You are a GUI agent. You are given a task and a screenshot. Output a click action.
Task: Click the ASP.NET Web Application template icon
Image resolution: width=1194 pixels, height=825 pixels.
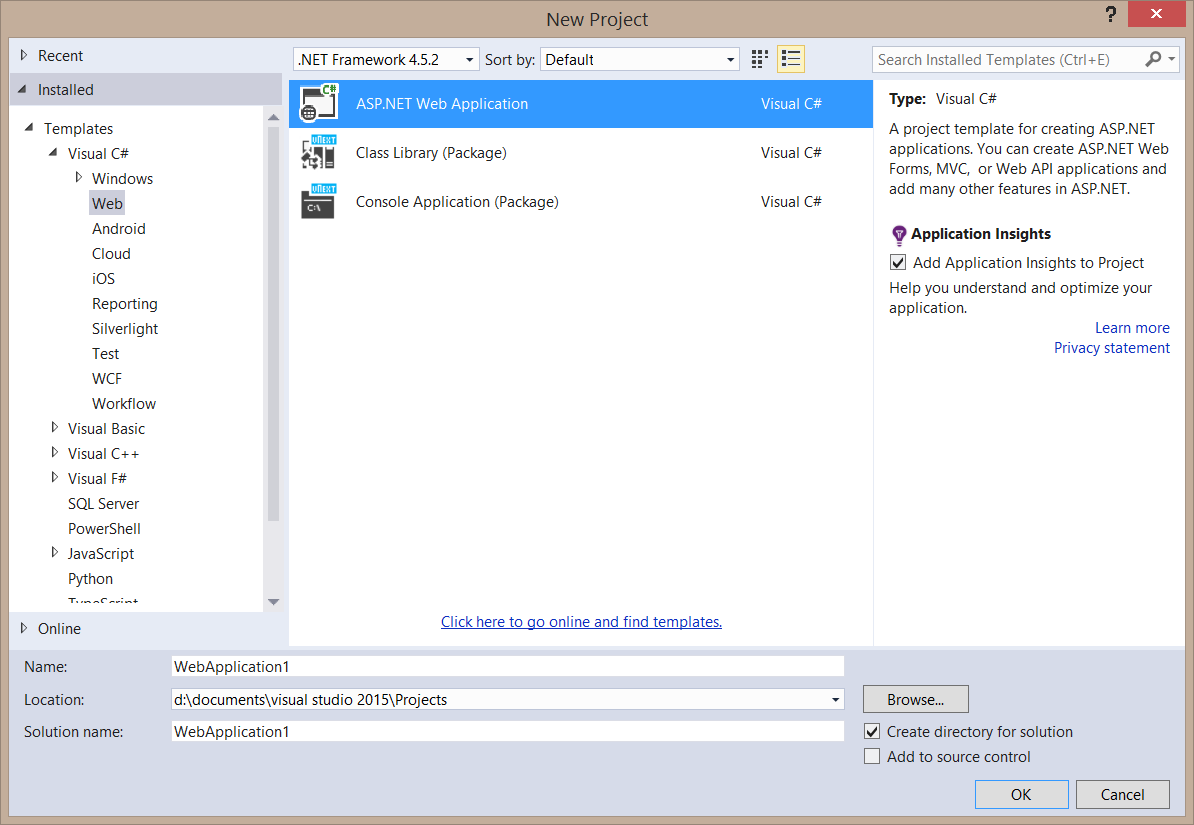point(318,104)
